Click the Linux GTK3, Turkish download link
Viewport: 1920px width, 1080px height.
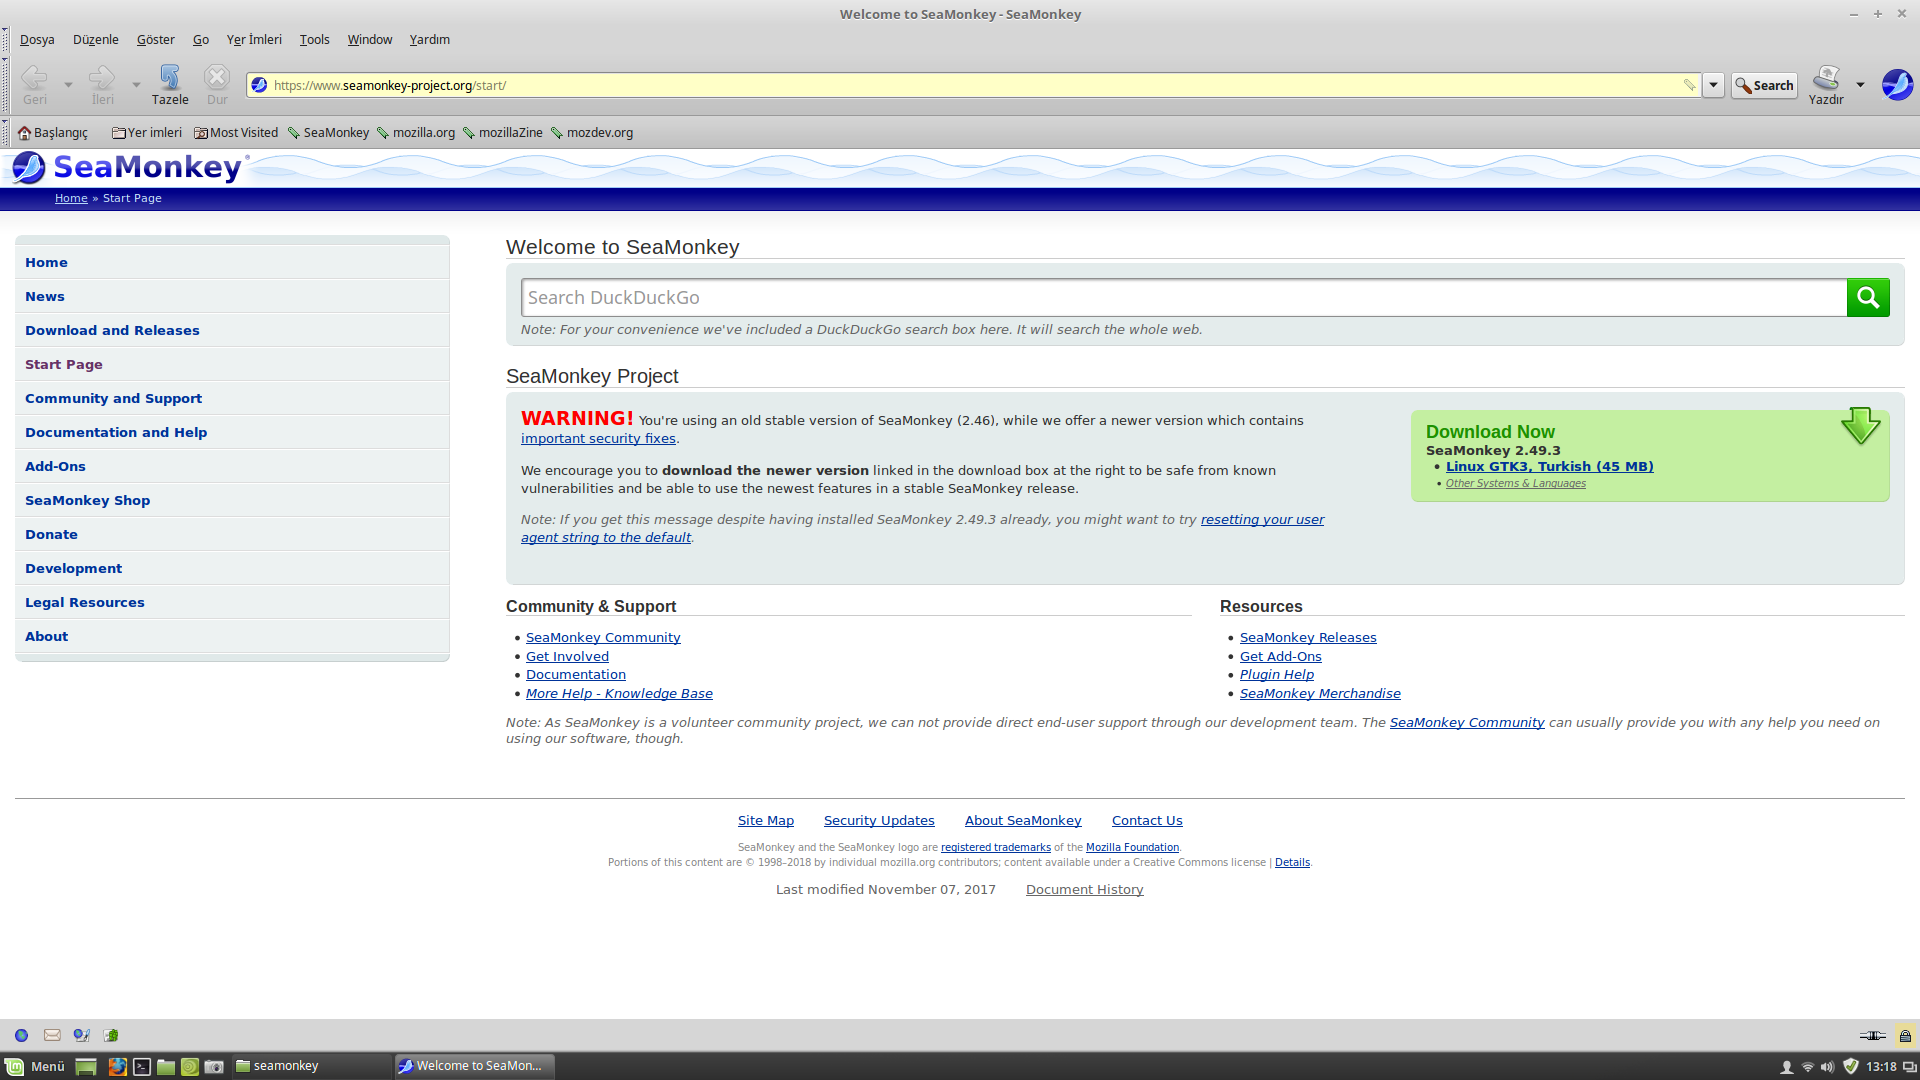pyautogui.click(x=1549, y=466)
